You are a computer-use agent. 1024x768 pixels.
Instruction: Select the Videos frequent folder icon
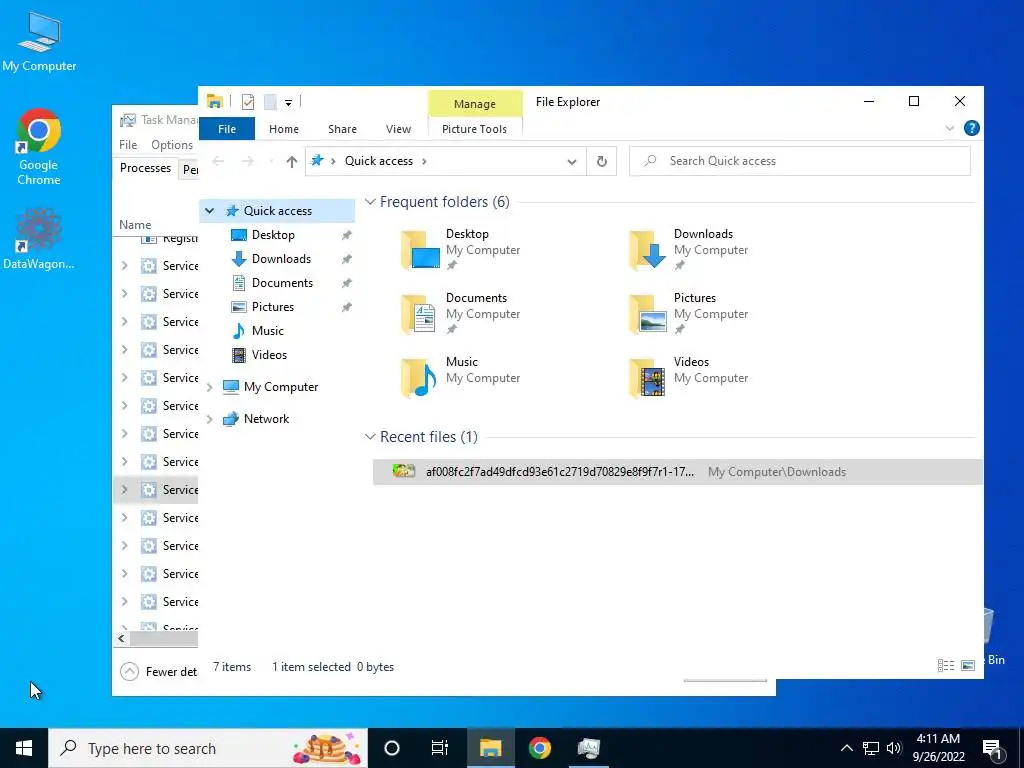click(647, 377)
